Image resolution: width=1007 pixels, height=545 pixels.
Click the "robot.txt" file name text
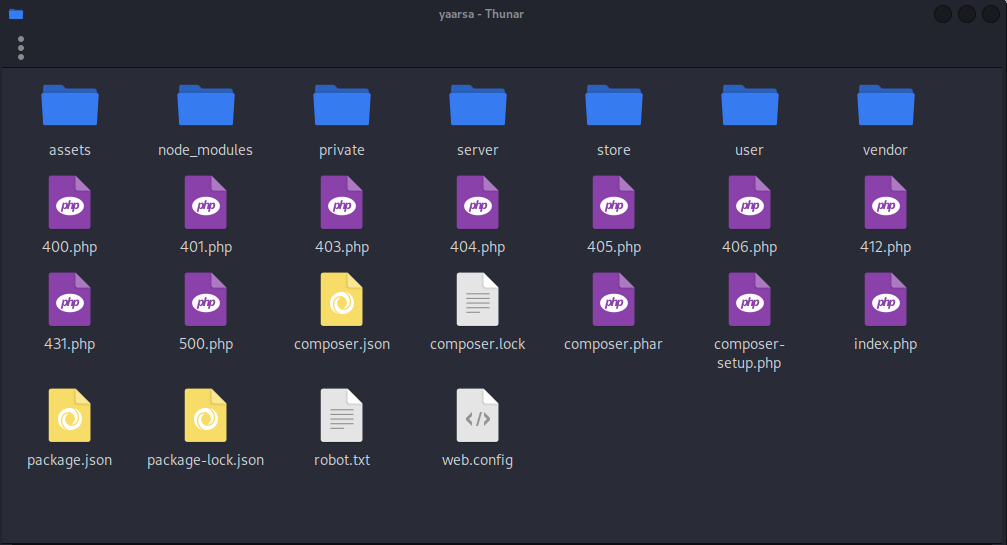coord(342,460)
